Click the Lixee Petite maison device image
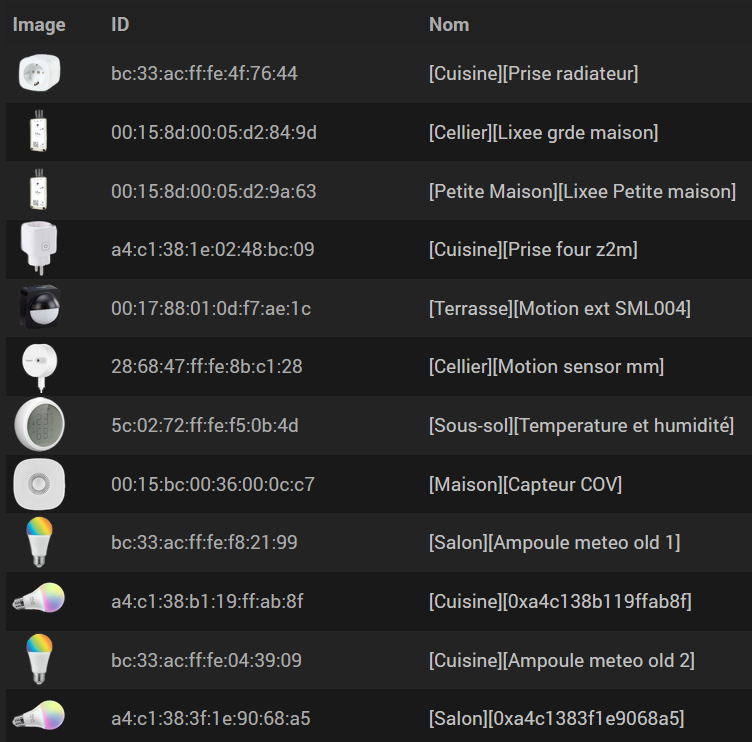Viewport: 752px width, 742px height. [x=38, y=190]
